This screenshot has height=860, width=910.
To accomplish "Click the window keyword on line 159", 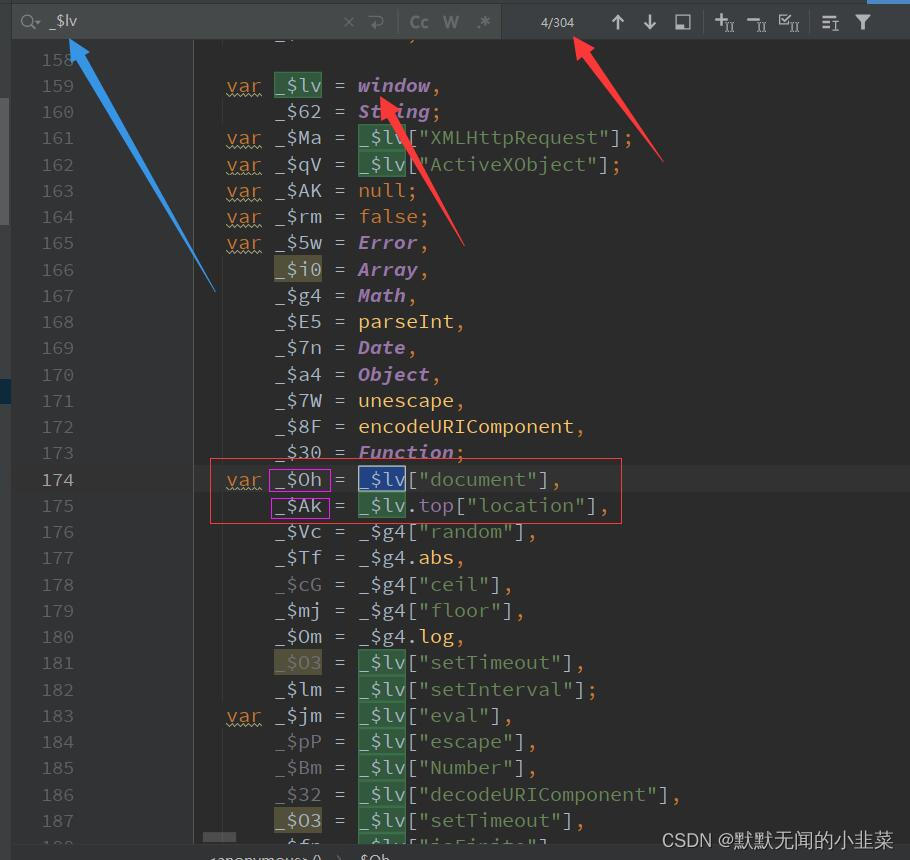I will click(x=394, y=86).
